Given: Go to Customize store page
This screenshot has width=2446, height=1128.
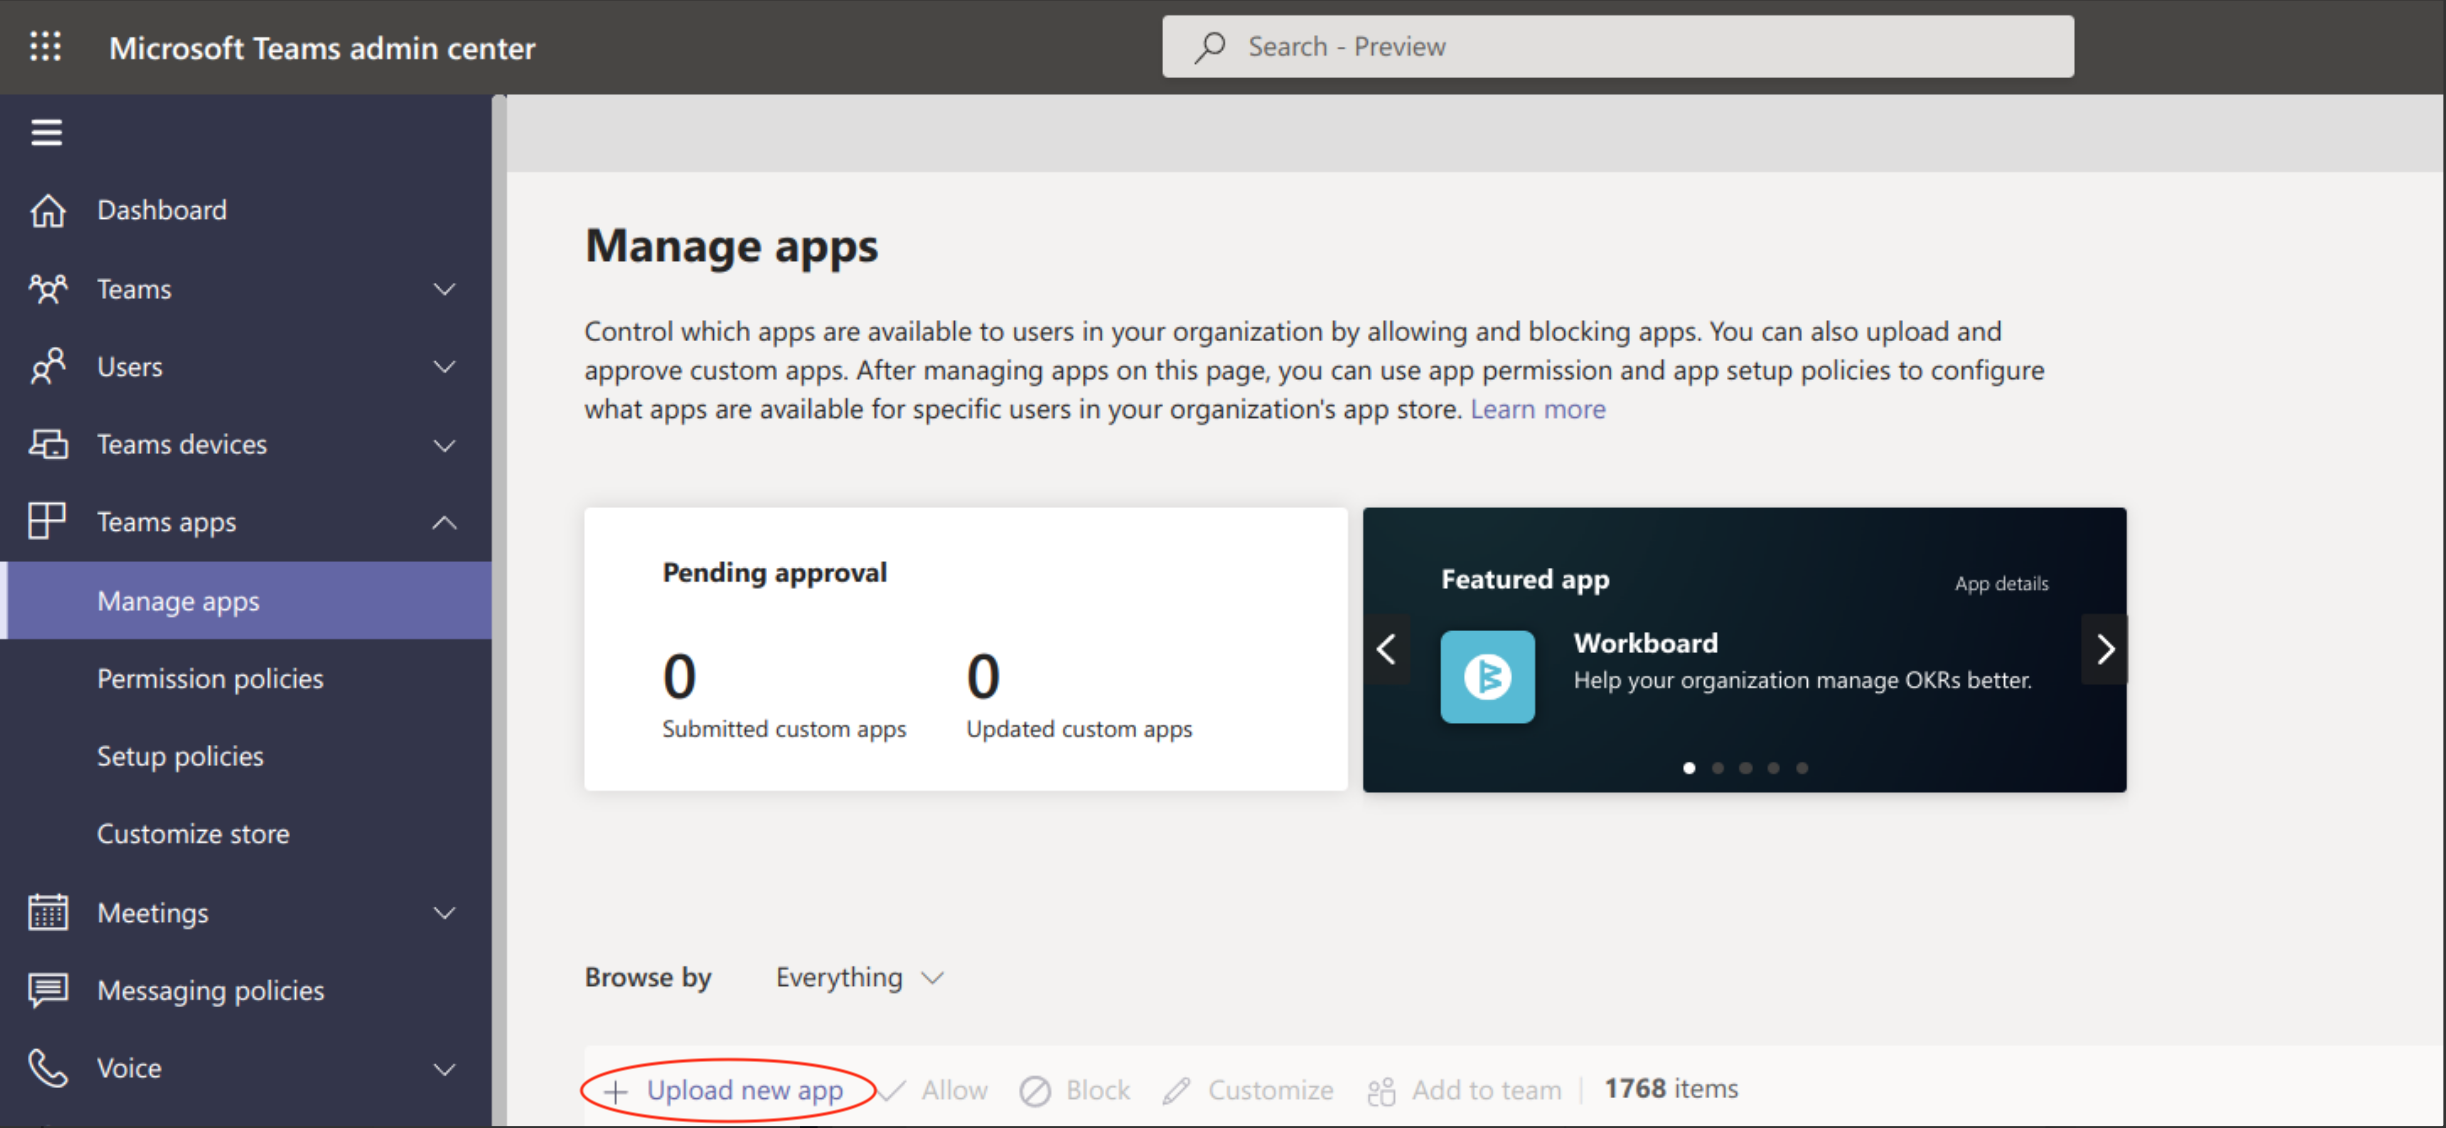Looking at the screenshot, I should (193, 834).
